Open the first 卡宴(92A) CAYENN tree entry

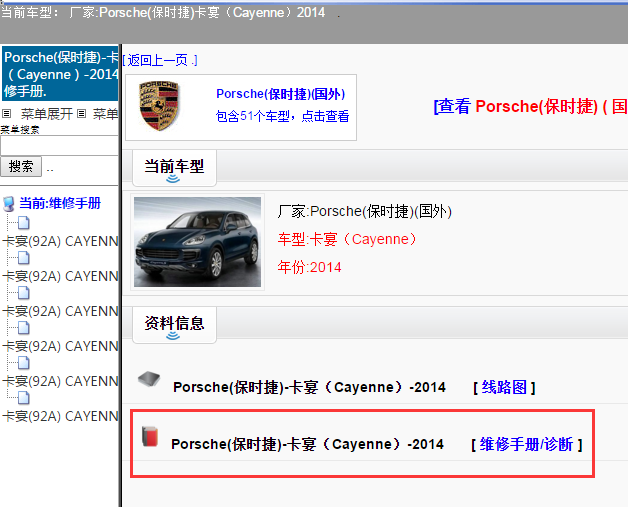[x=60, y=241]
